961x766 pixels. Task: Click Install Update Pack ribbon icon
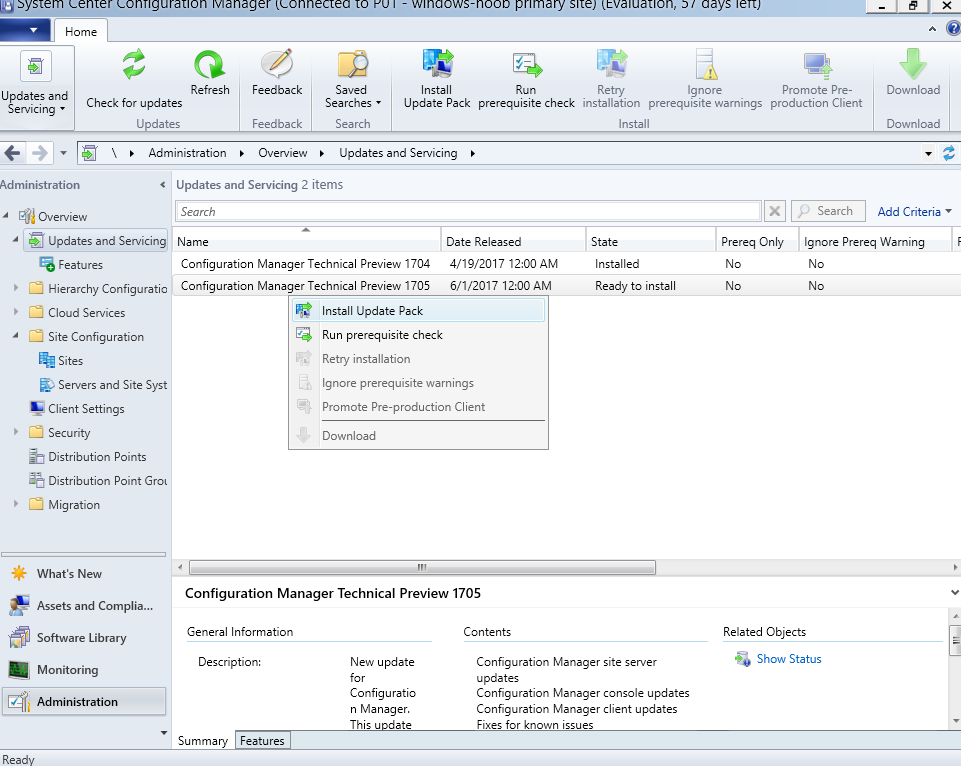tap(437, 64)
